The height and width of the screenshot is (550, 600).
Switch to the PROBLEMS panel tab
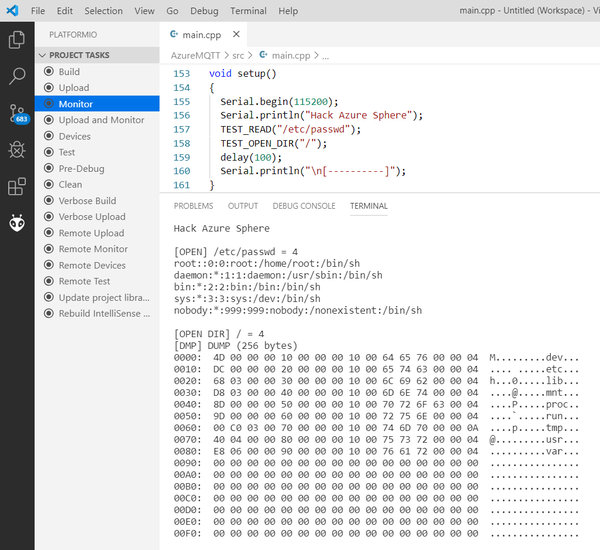193,206
